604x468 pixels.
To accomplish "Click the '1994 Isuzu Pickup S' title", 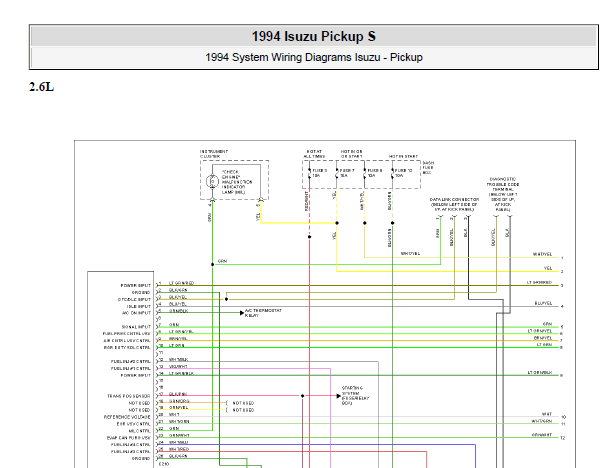I will (314, 37).
